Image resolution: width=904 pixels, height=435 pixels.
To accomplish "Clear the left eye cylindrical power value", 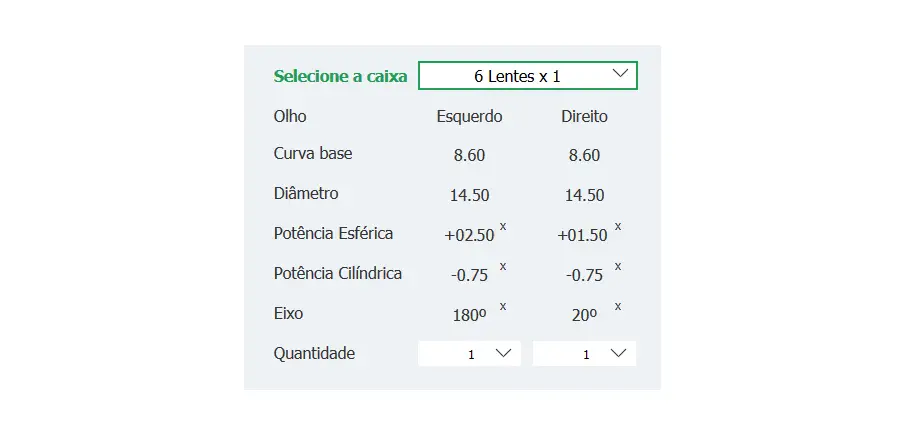I will click(x=503, y=266).
